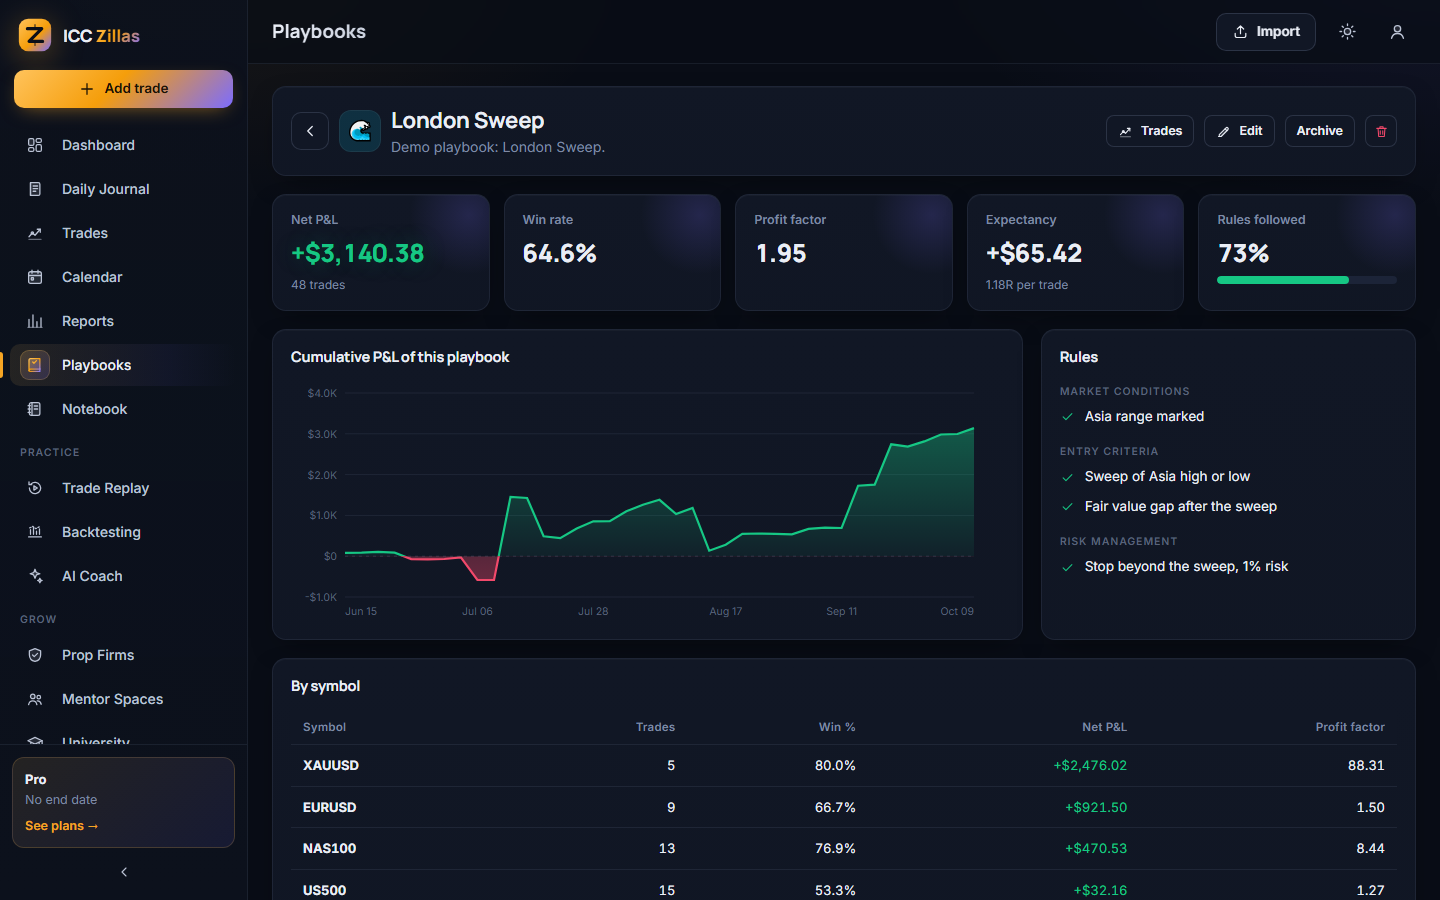Select the EURUSD symbol row
Screen dimensions: 1440x900
843,807
